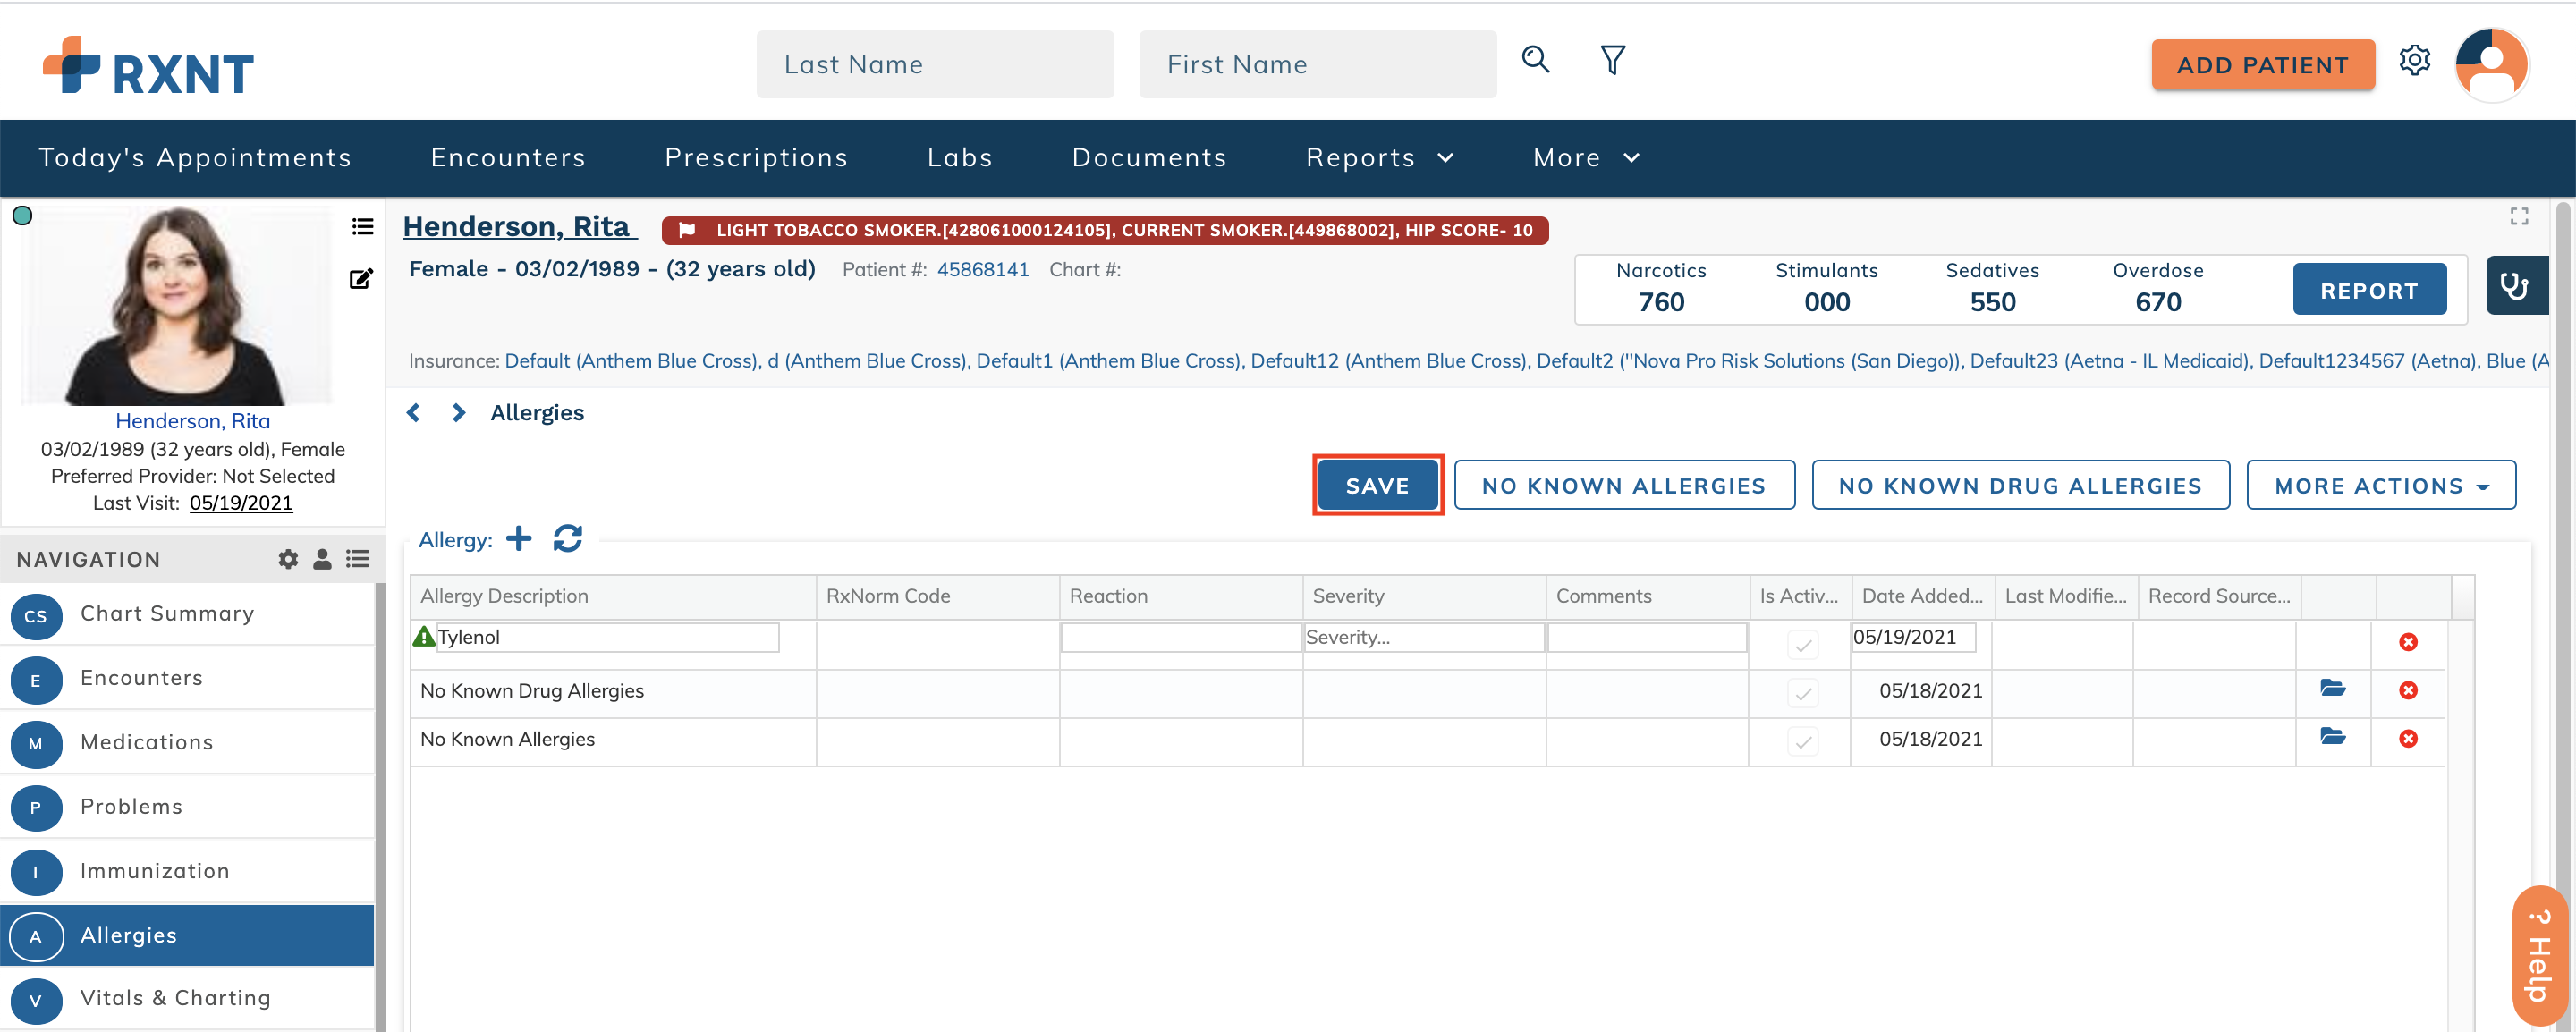Click the green status dot on photo
2576x1032 pixels.
click(22, 216)
